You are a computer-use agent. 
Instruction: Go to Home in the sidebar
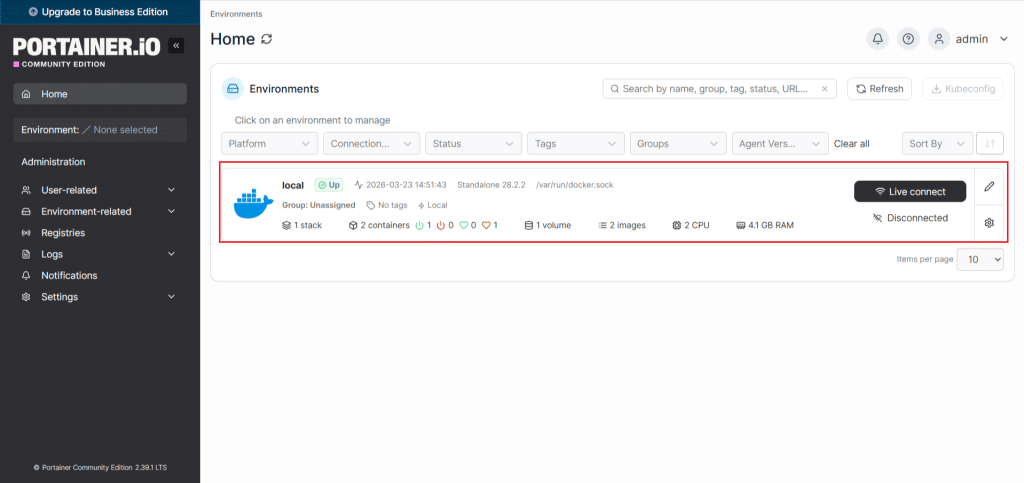pos(100,94)
